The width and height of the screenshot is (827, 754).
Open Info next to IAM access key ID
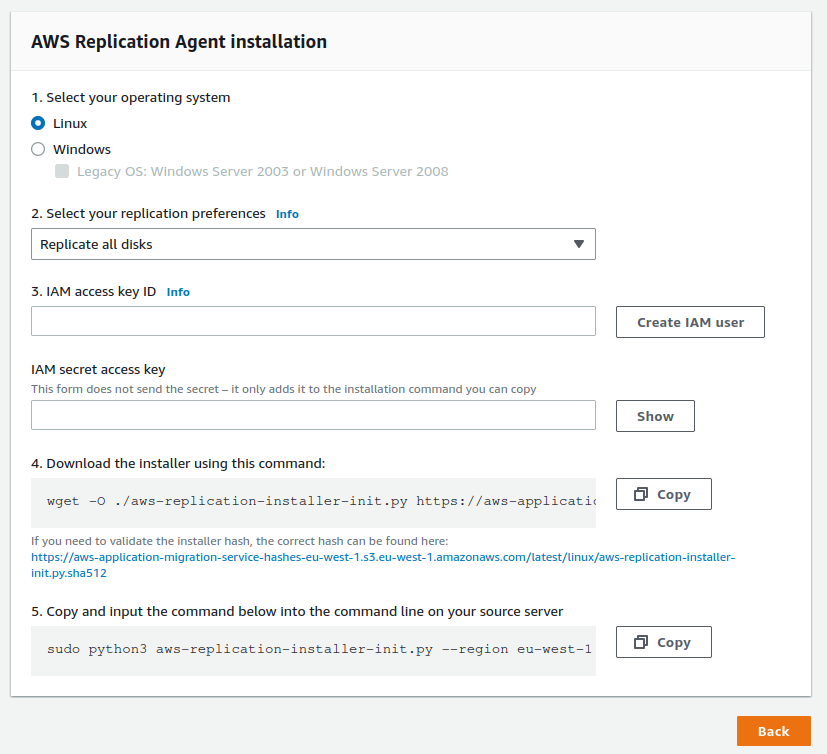pyautogui.click(x=178, y=292)
